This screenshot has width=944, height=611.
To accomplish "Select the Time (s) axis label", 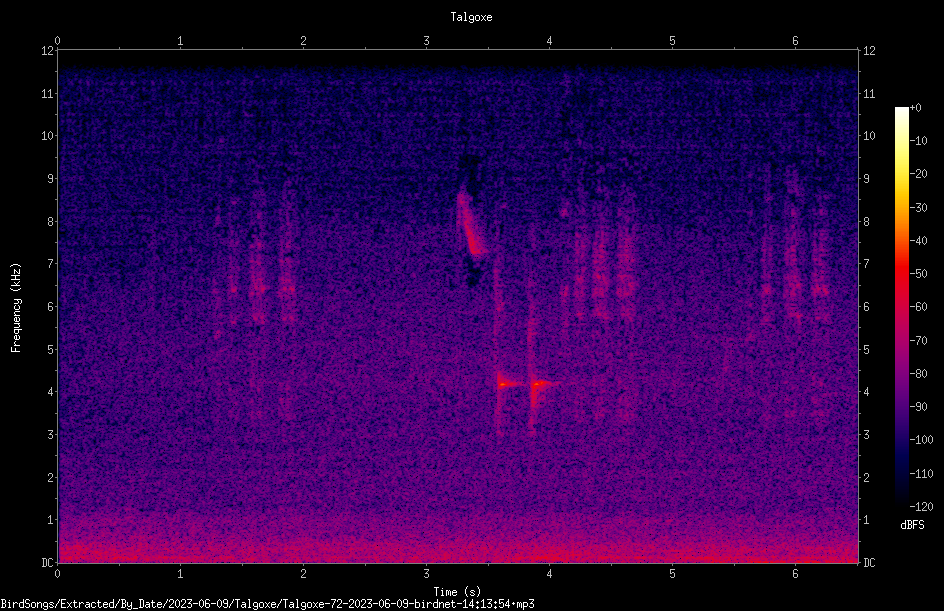I will [x=458, y=592].
